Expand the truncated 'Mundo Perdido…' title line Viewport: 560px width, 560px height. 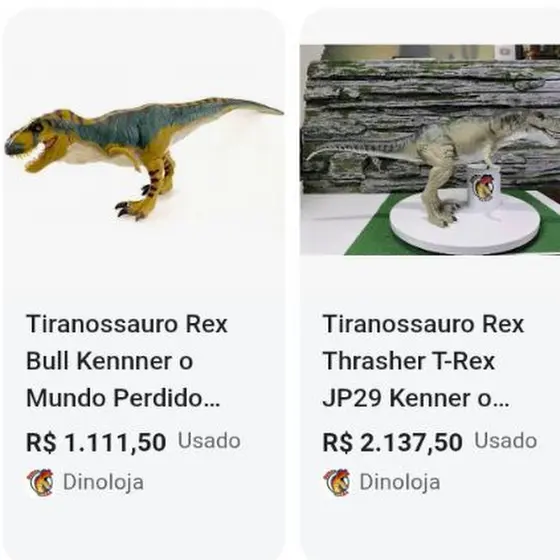[x=123, y=398]
